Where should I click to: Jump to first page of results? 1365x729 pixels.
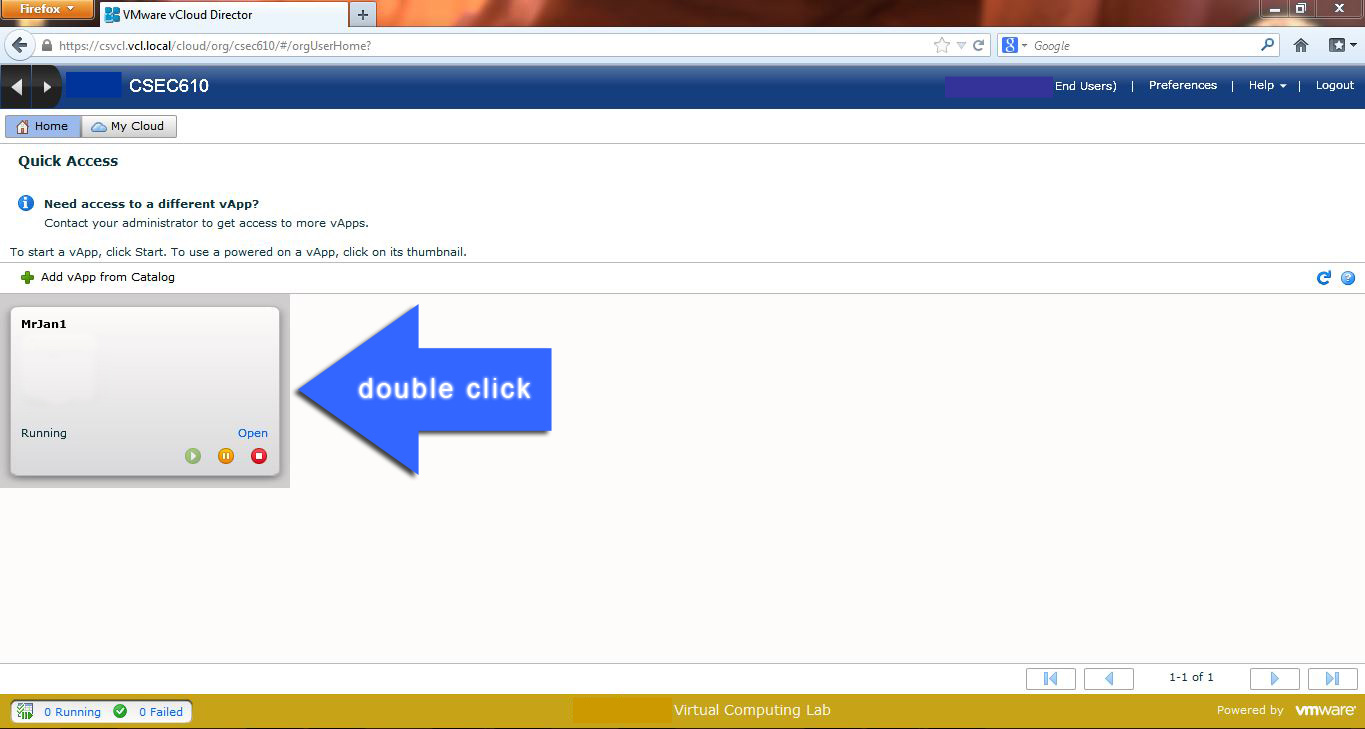point(1051,678)
